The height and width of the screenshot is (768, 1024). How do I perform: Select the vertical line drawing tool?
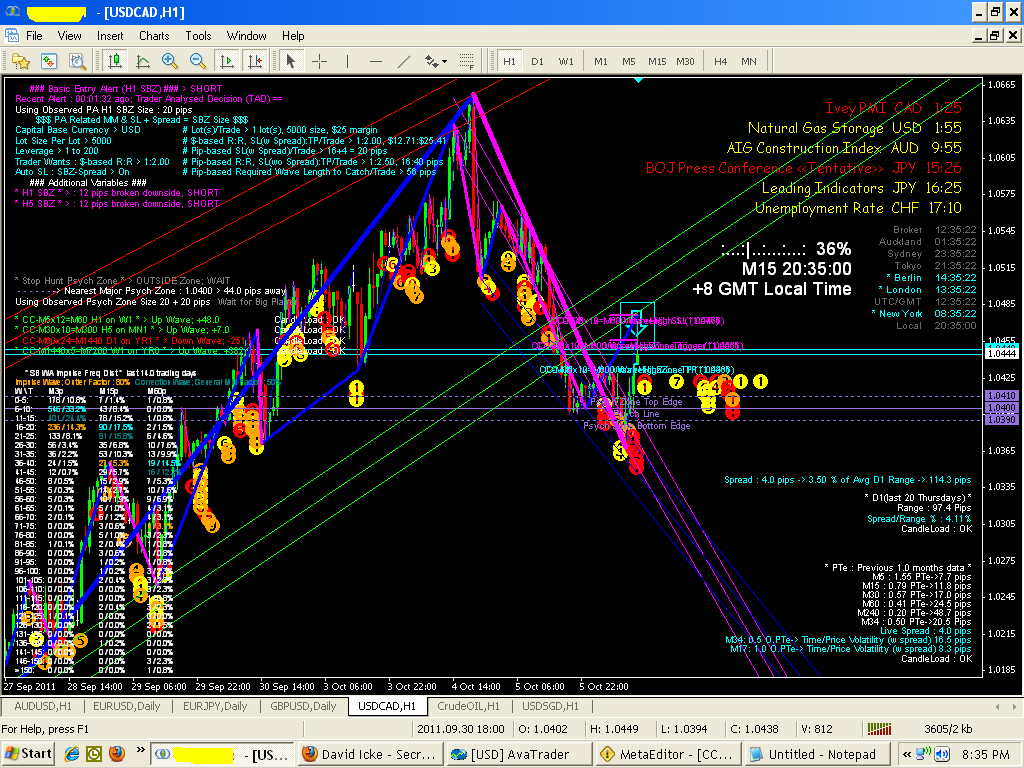pyautogui.click(x=347, y=61)
